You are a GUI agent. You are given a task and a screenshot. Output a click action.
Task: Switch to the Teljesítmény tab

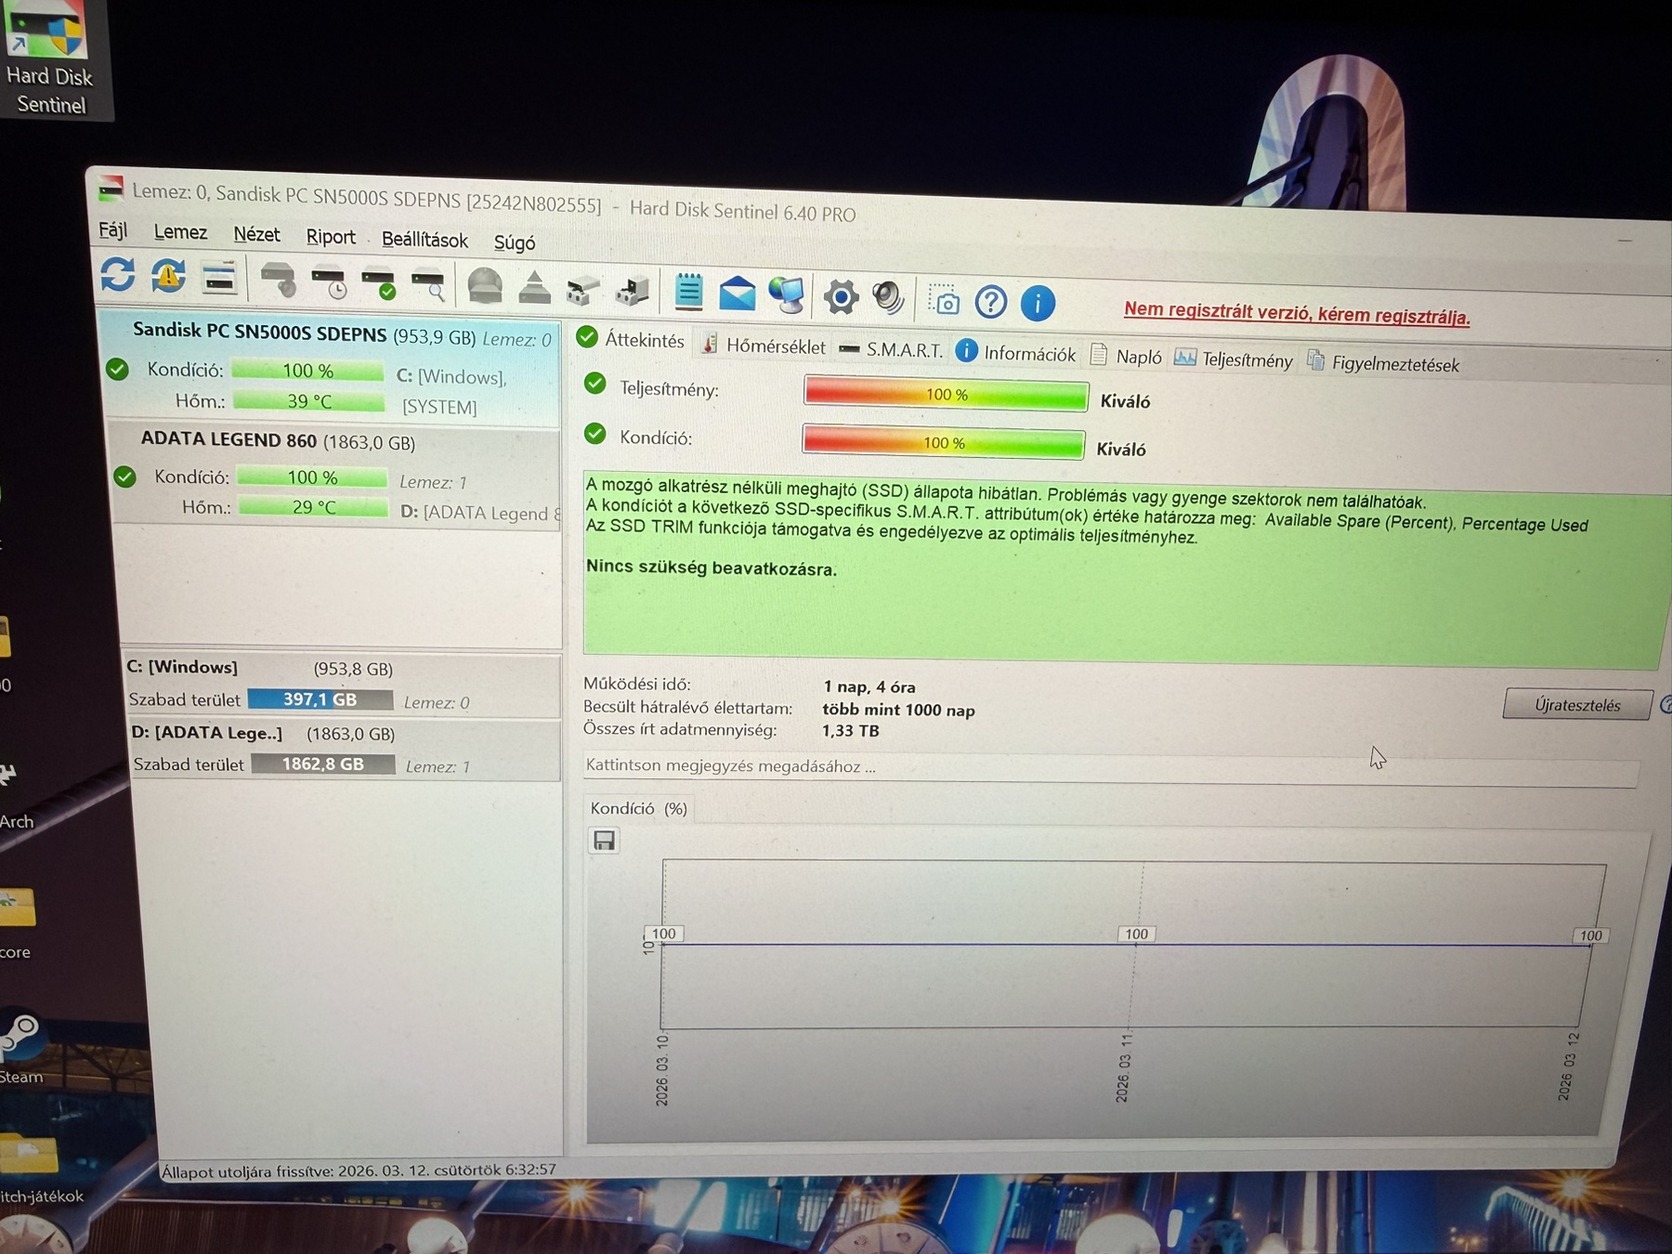coord(1233,359)
